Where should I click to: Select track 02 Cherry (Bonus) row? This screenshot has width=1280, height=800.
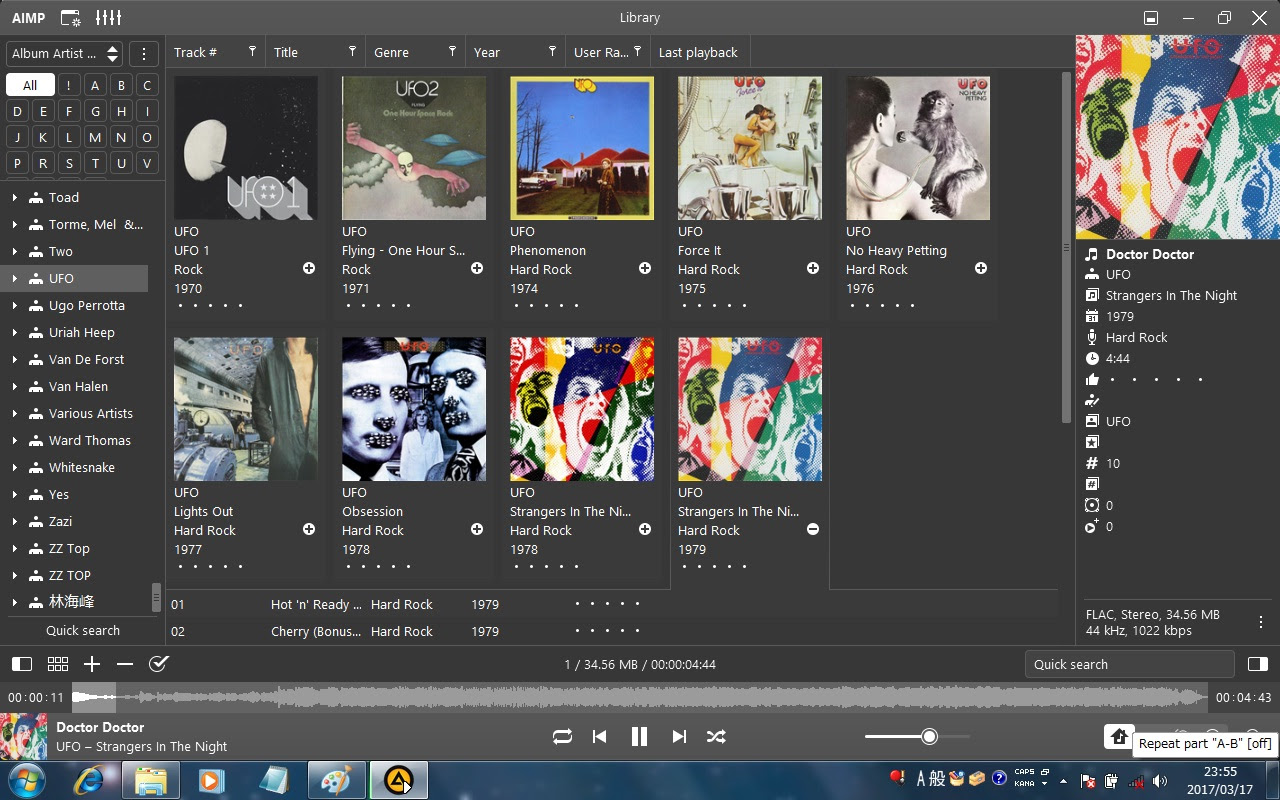click(612, 632)
